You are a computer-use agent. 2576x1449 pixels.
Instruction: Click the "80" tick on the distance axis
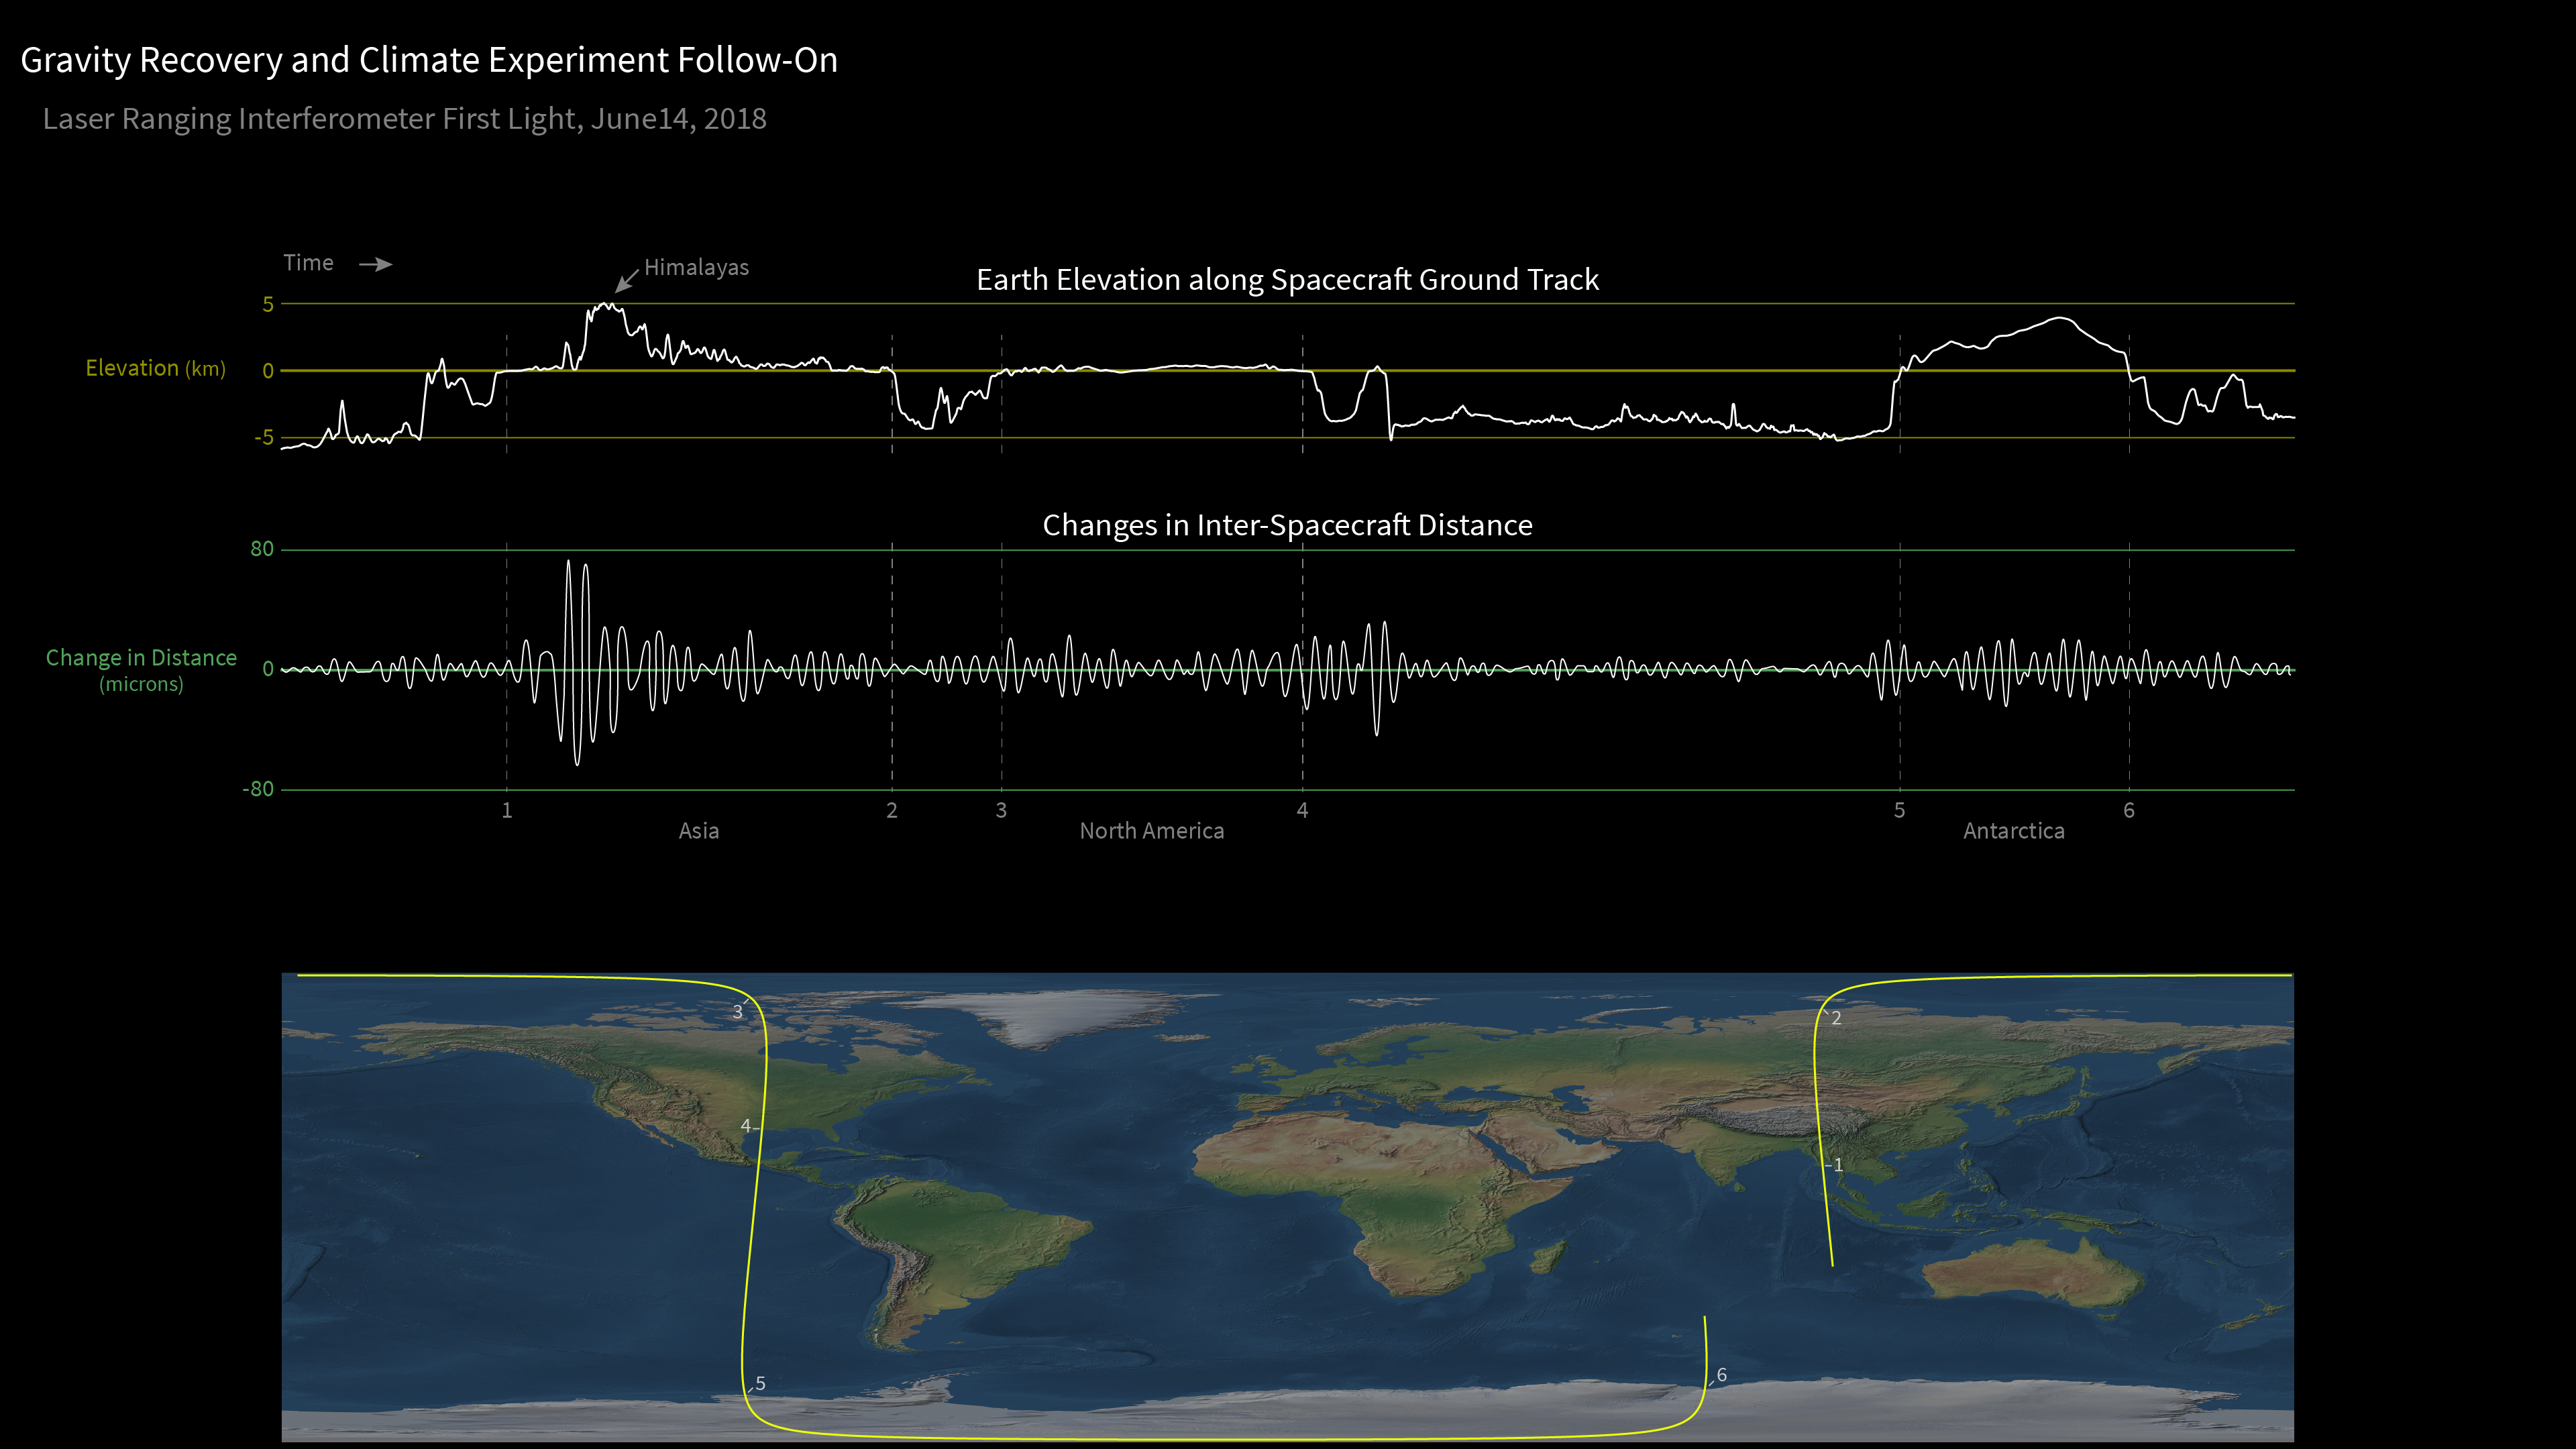point(262,549)
